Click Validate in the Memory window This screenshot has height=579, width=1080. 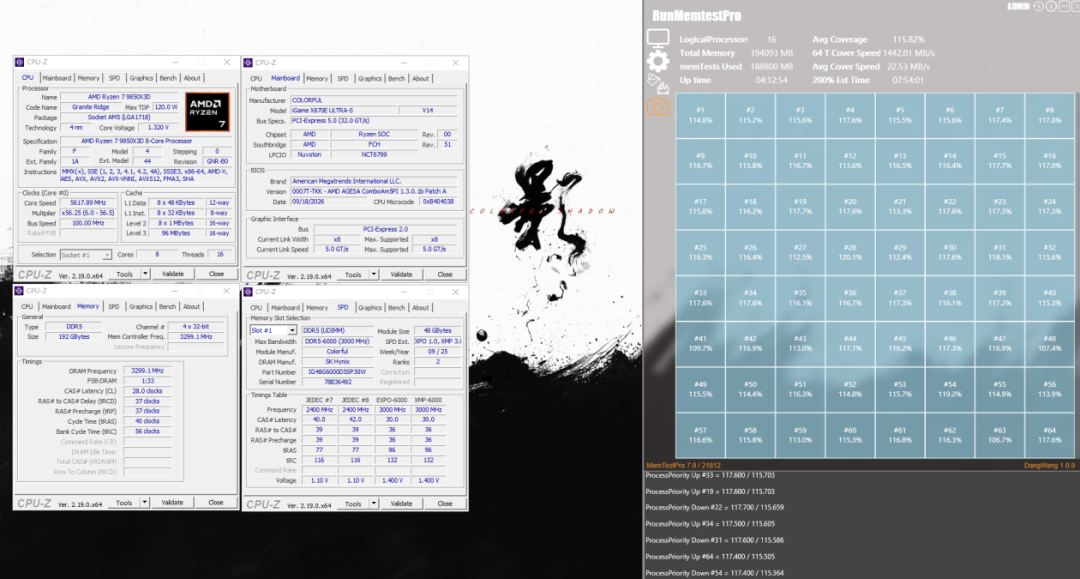point(173,503)
